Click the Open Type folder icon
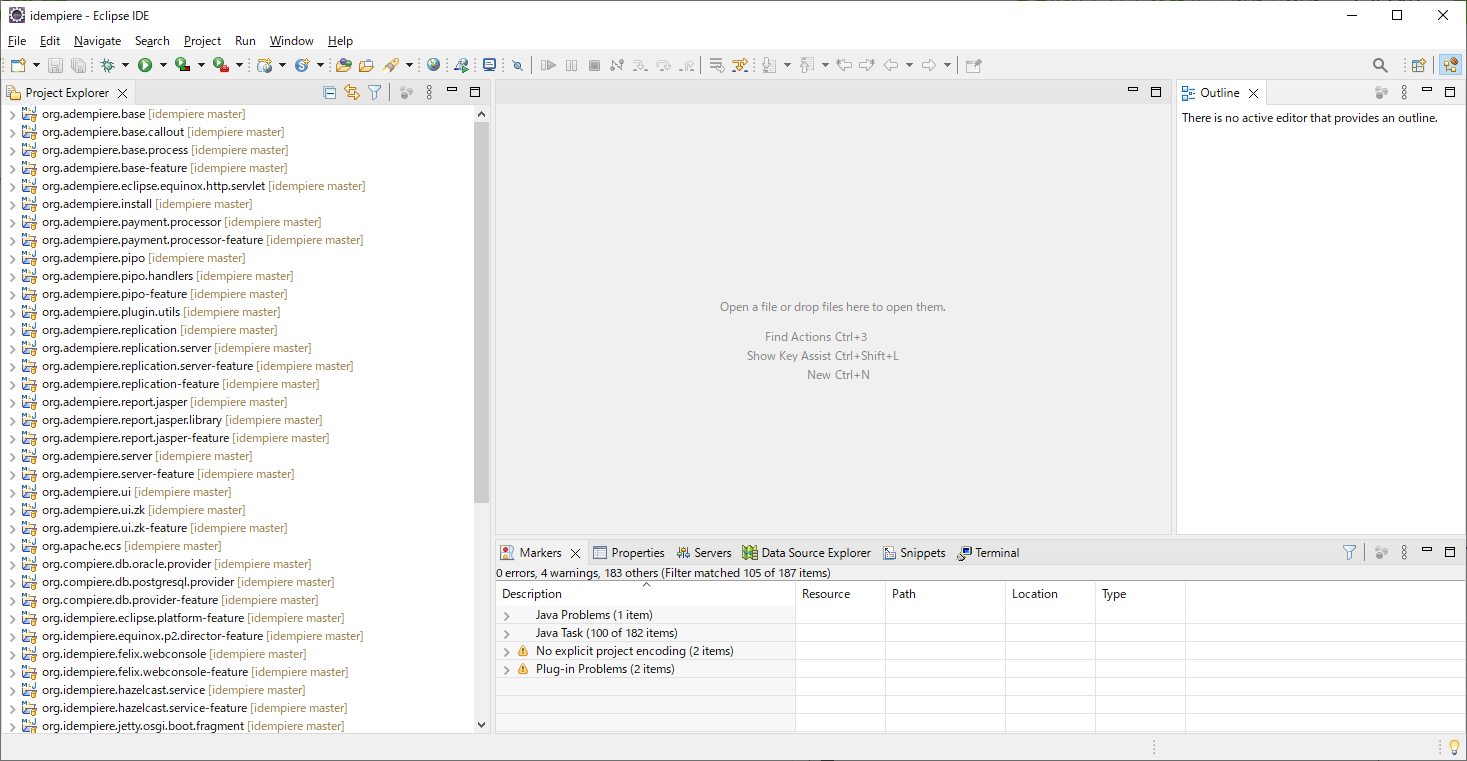Viewport: 1467px width, 761px height. [343, 65]
